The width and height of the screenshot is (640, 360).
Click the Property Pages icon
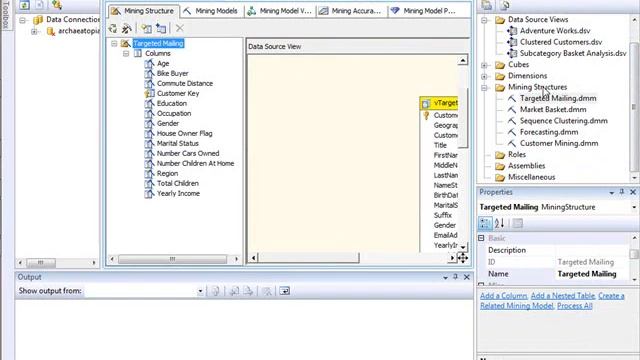coord(518,223)
